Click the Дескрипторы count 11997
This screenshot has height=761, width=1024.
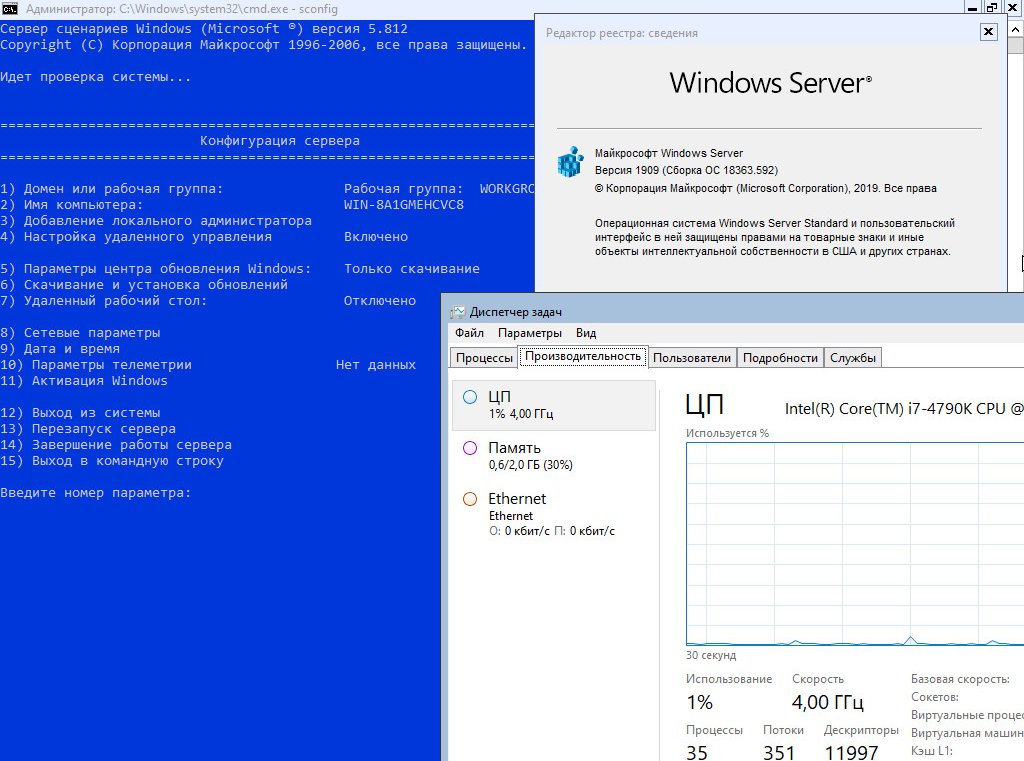click(852, 753)
